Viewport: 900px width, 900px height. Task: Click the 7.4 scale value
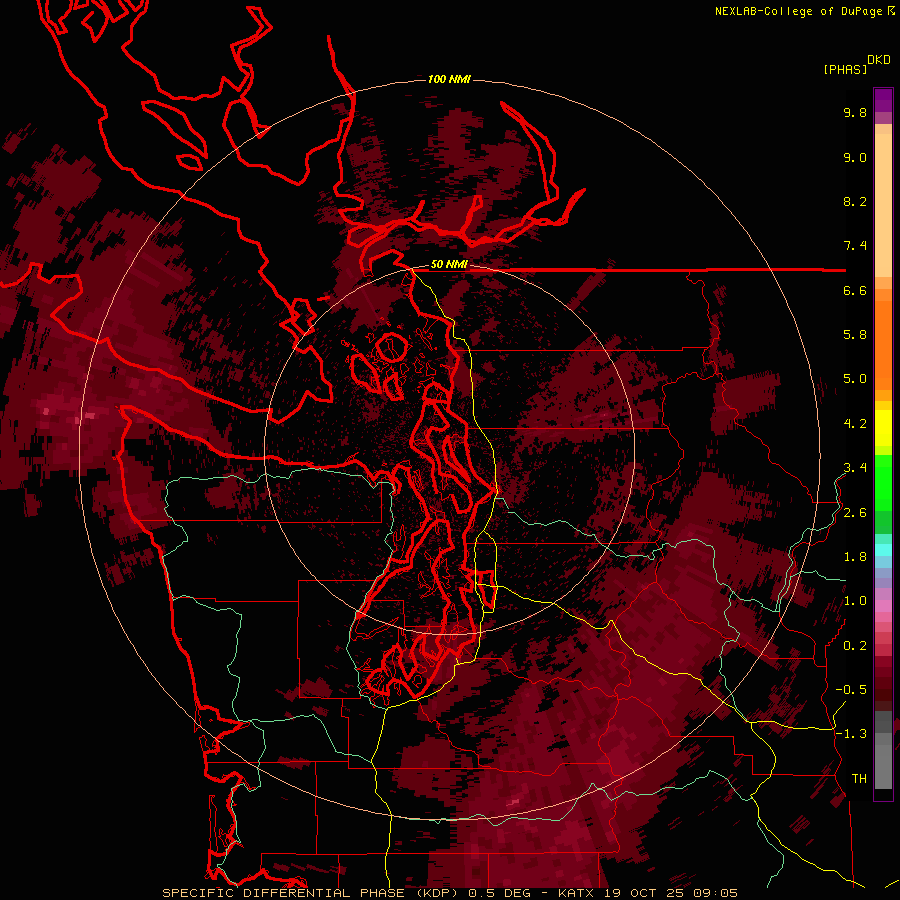855,246
